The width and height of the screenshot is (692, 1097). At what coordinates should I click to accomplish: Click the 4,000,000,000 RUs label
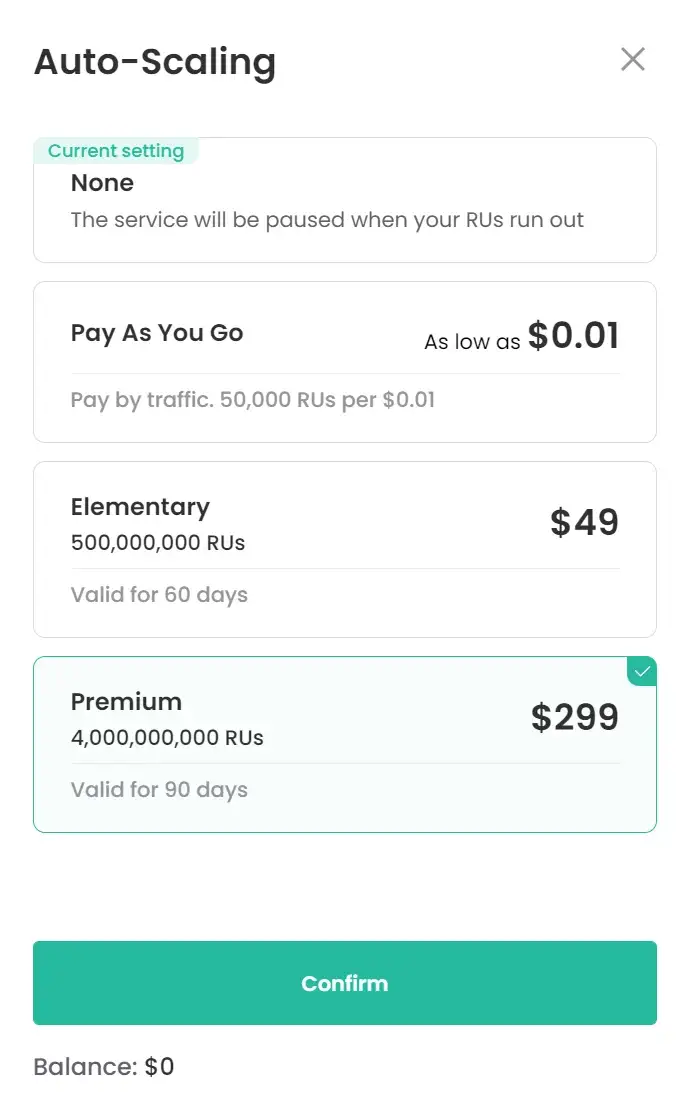pos(167,738)
